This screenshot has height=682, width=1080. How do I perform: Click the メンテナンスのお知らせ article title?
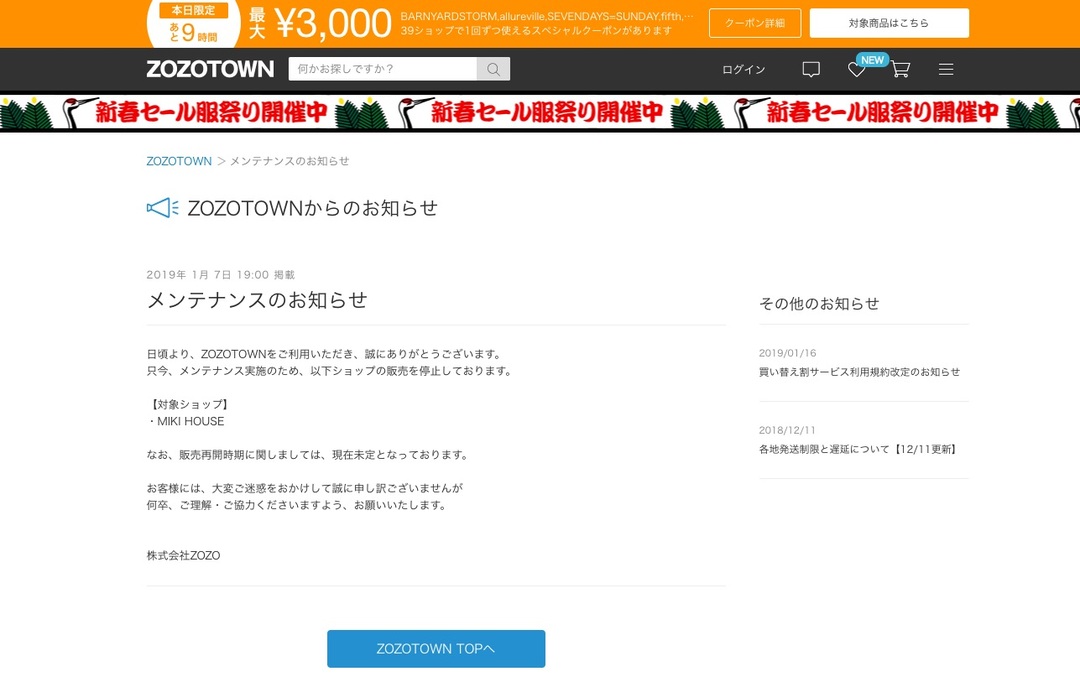click(257, 300)
